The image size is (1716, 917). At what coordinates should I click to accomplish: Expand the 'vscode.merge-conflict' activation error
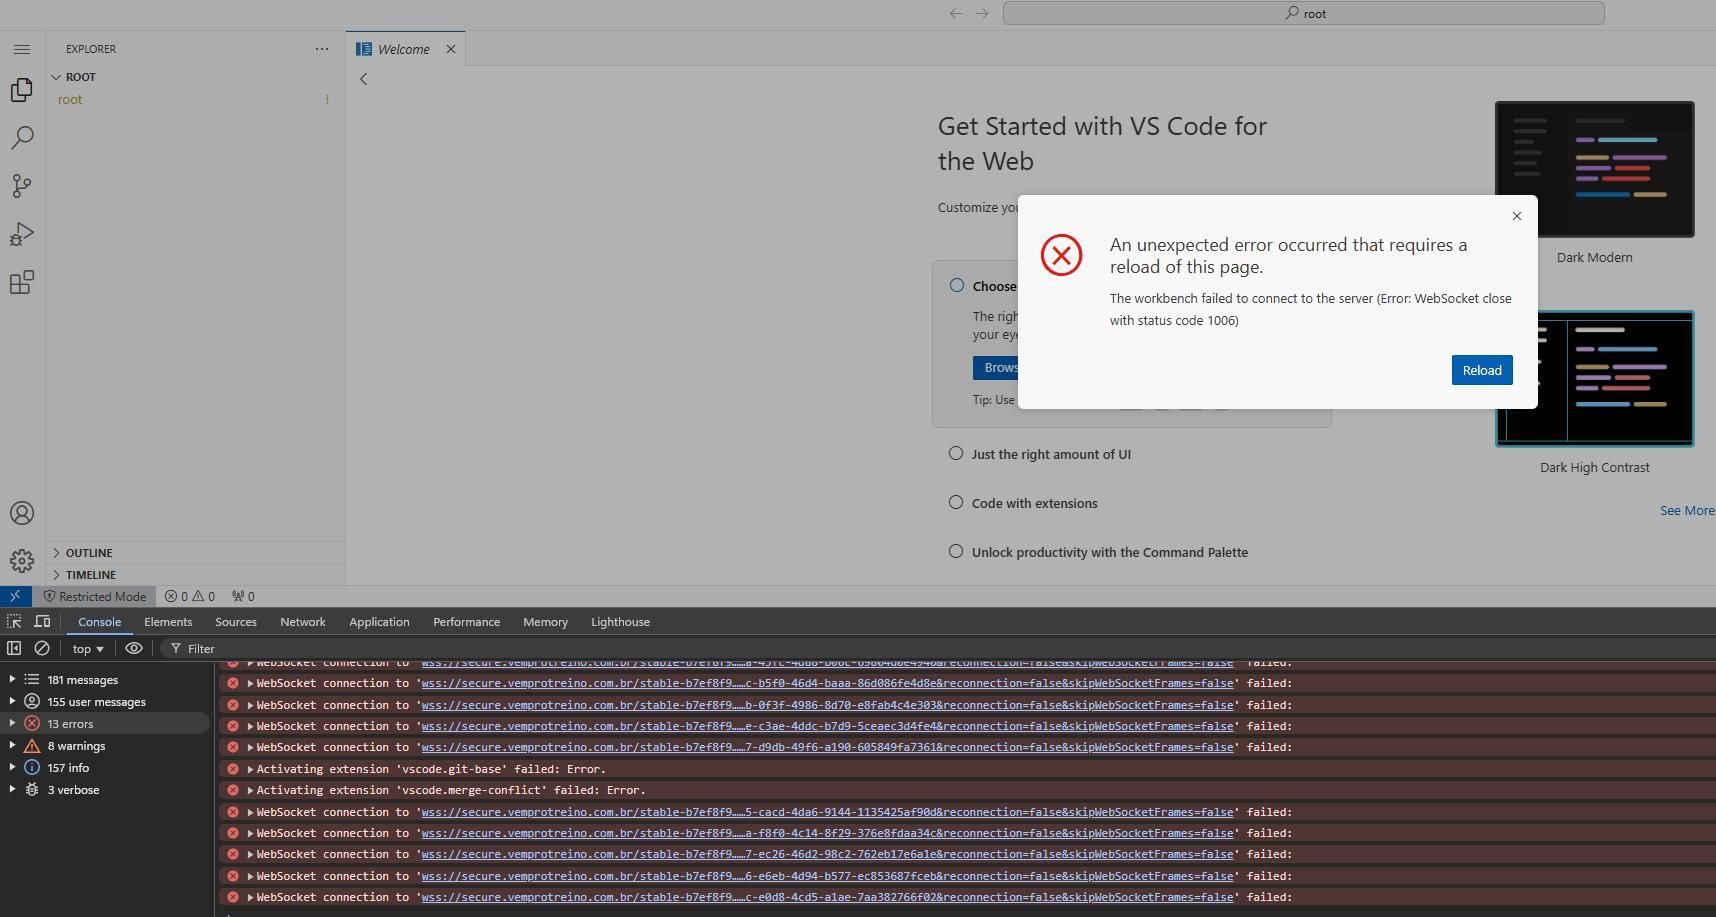point(250,790)
